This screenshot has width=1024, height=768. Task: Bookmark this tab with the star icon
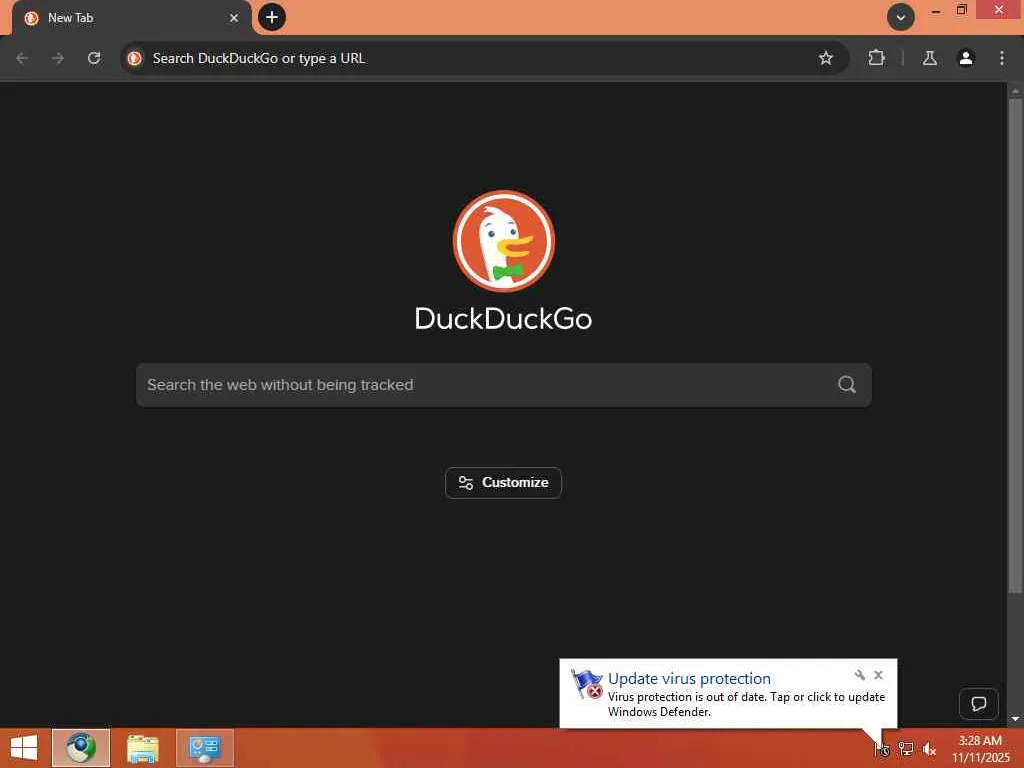pos(825,58)
